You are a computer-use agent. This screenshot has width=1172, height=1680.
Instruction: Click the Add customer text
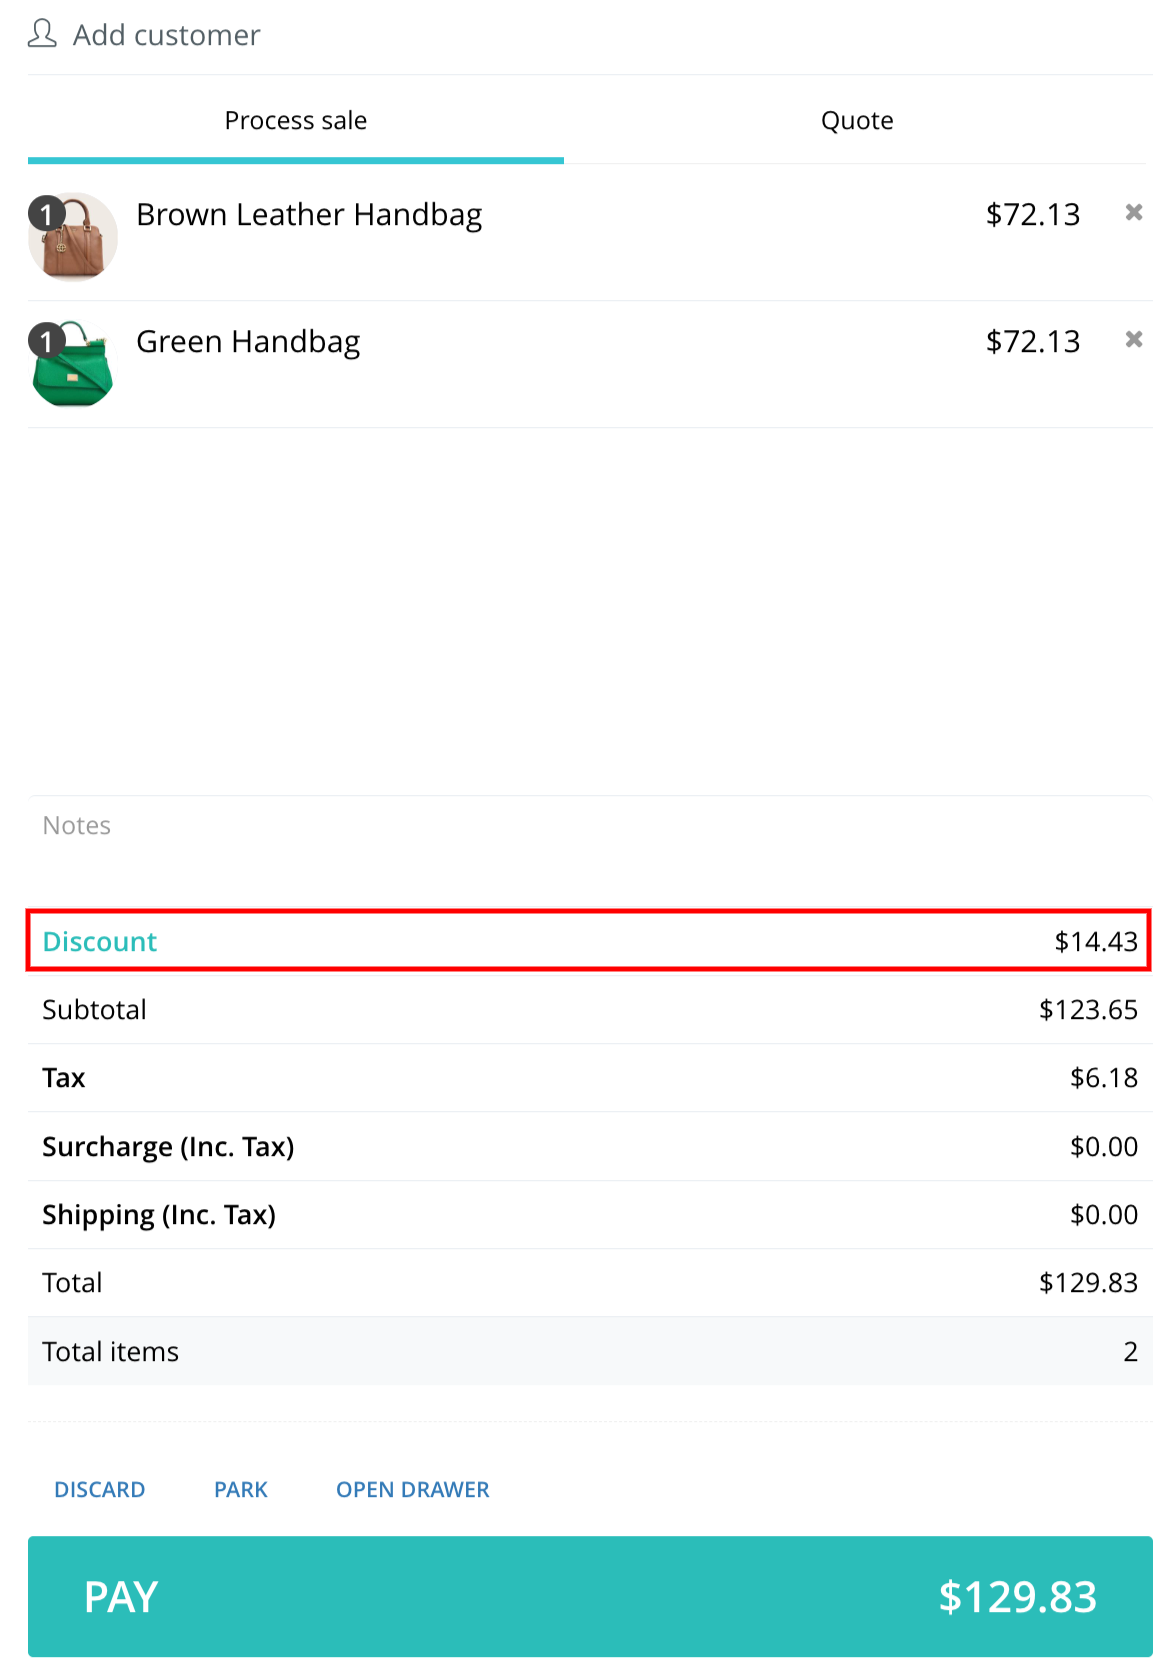click(x=167, y=35)
